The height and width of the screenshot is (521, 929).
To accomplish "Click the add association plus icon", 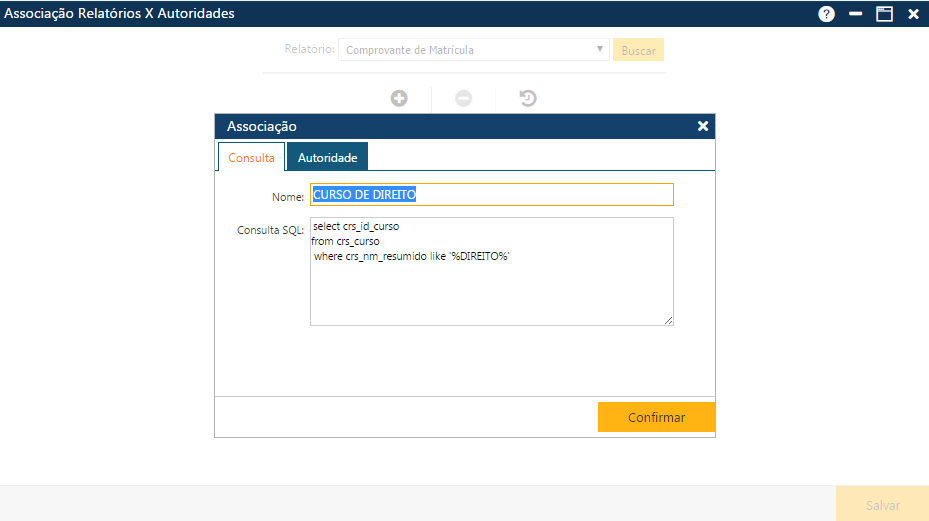I will [x=399, y=98].
